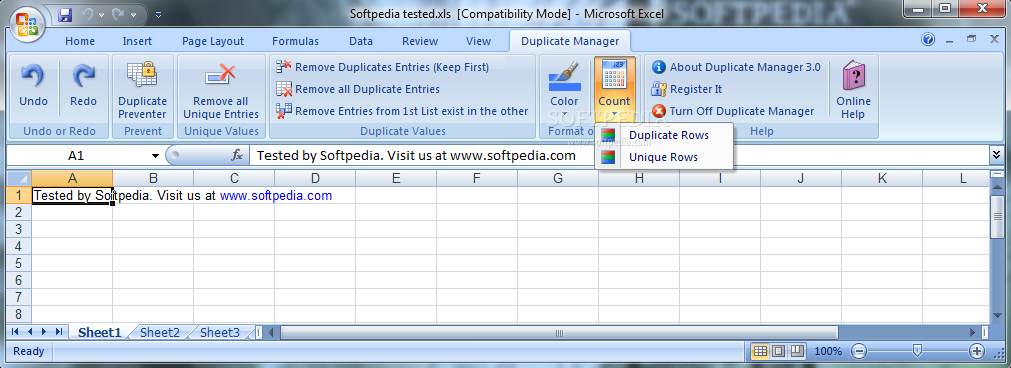
Task: Click the 100% zoom level
Action: (x=828, y=351)
